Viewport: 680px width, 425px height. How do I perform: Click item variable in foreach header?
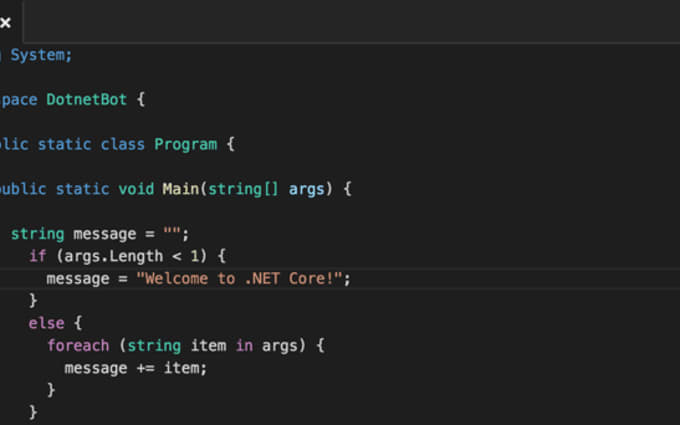208,345
